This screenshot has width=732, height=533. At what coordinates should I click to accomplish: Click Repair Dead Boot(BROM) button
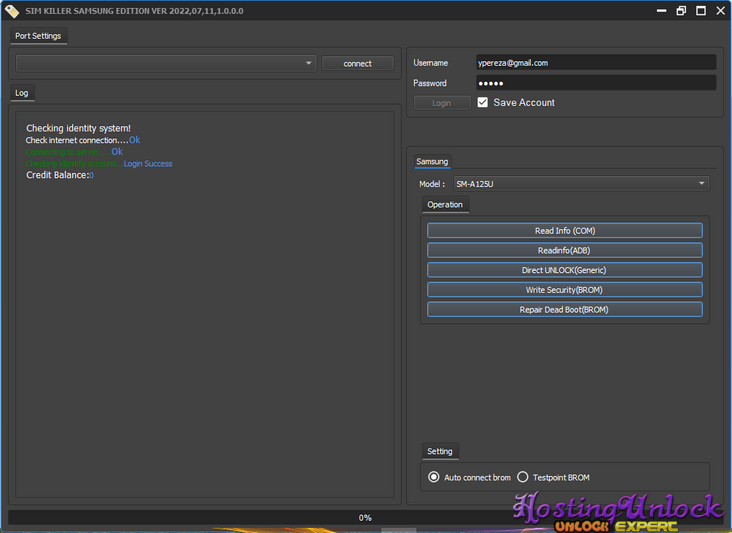565,309
